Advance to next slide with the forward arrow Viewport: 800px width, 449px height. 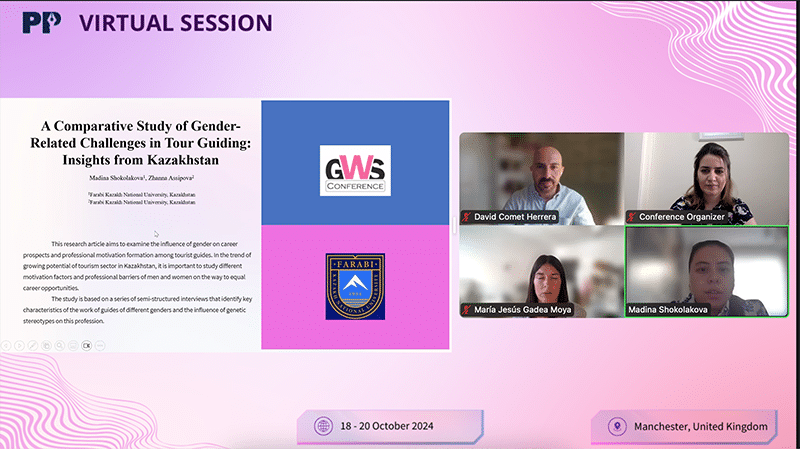(x=19, y=345)
